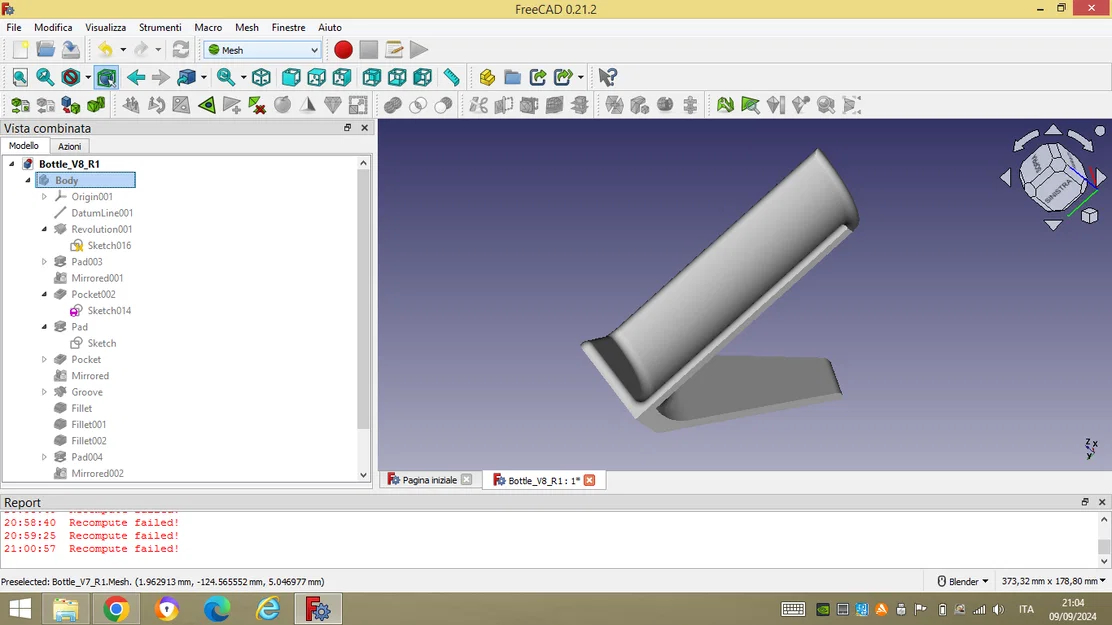This screenshot has height=625, width=1112.
Task: Undo the last action
Action: (106, 50)
